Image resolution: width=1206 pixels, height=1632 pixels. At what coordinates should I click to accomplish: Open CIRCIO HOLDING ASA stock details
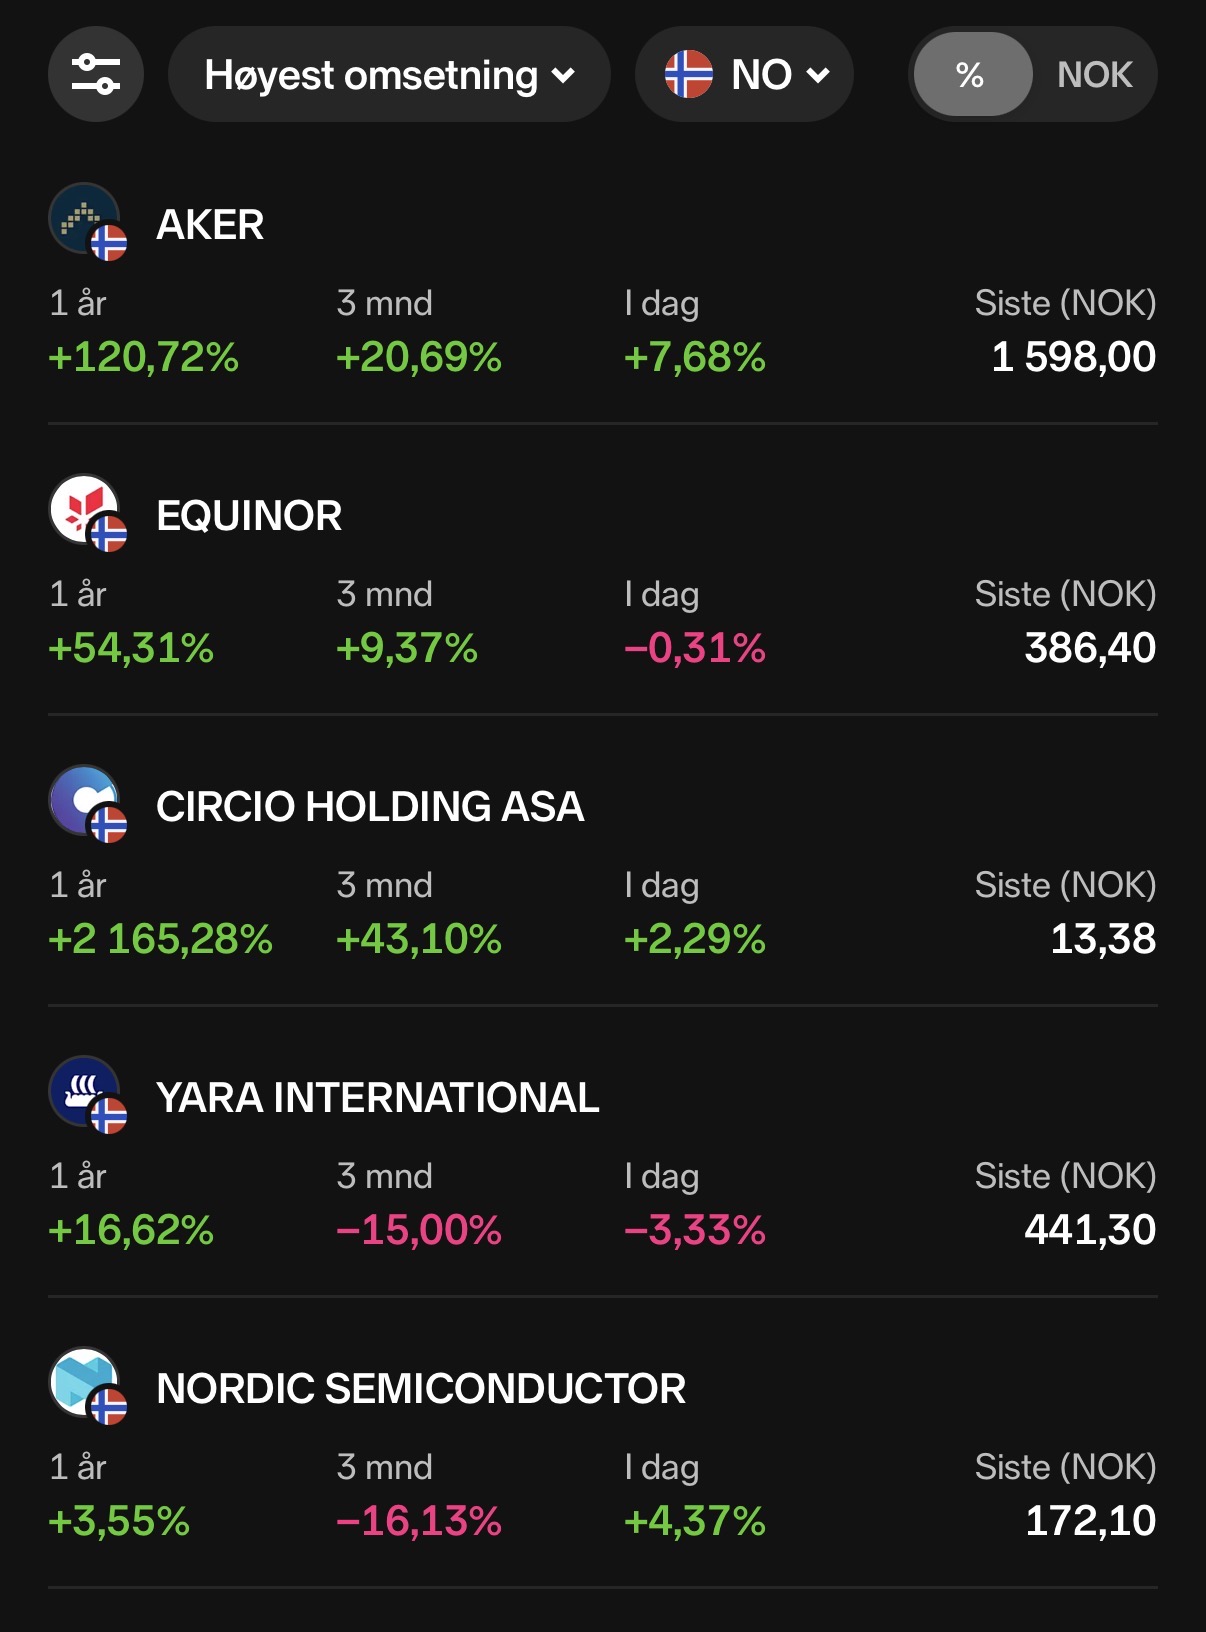click(370, 807)
